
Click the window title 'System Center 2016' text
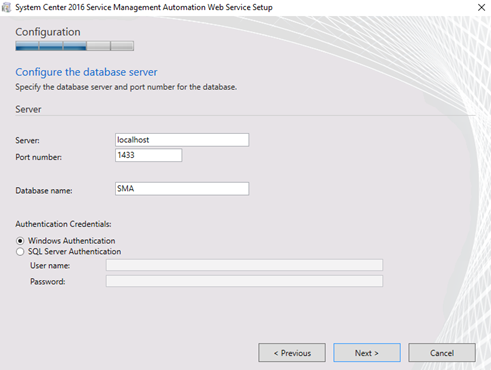144,7
